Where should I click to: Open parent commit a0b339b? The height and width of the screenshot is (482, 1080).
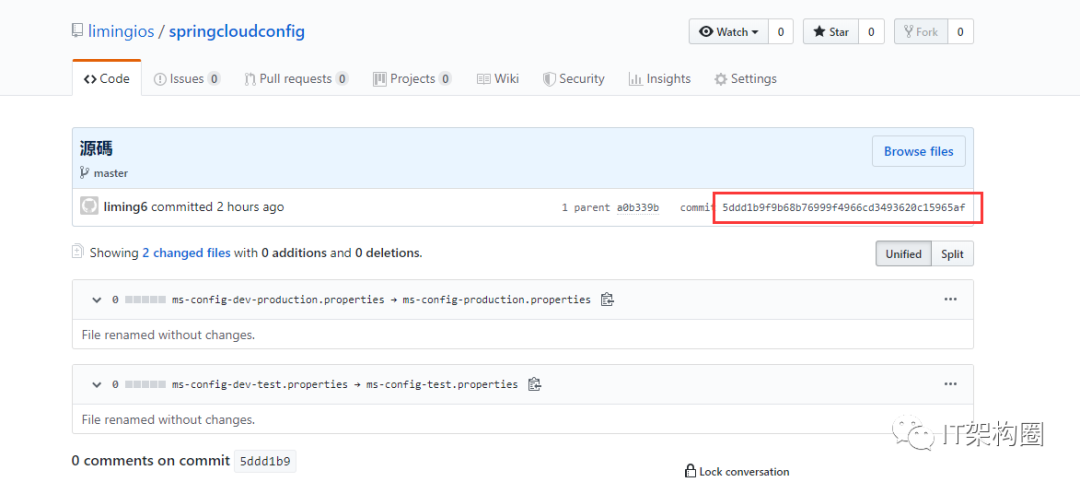tap(636, 208)
